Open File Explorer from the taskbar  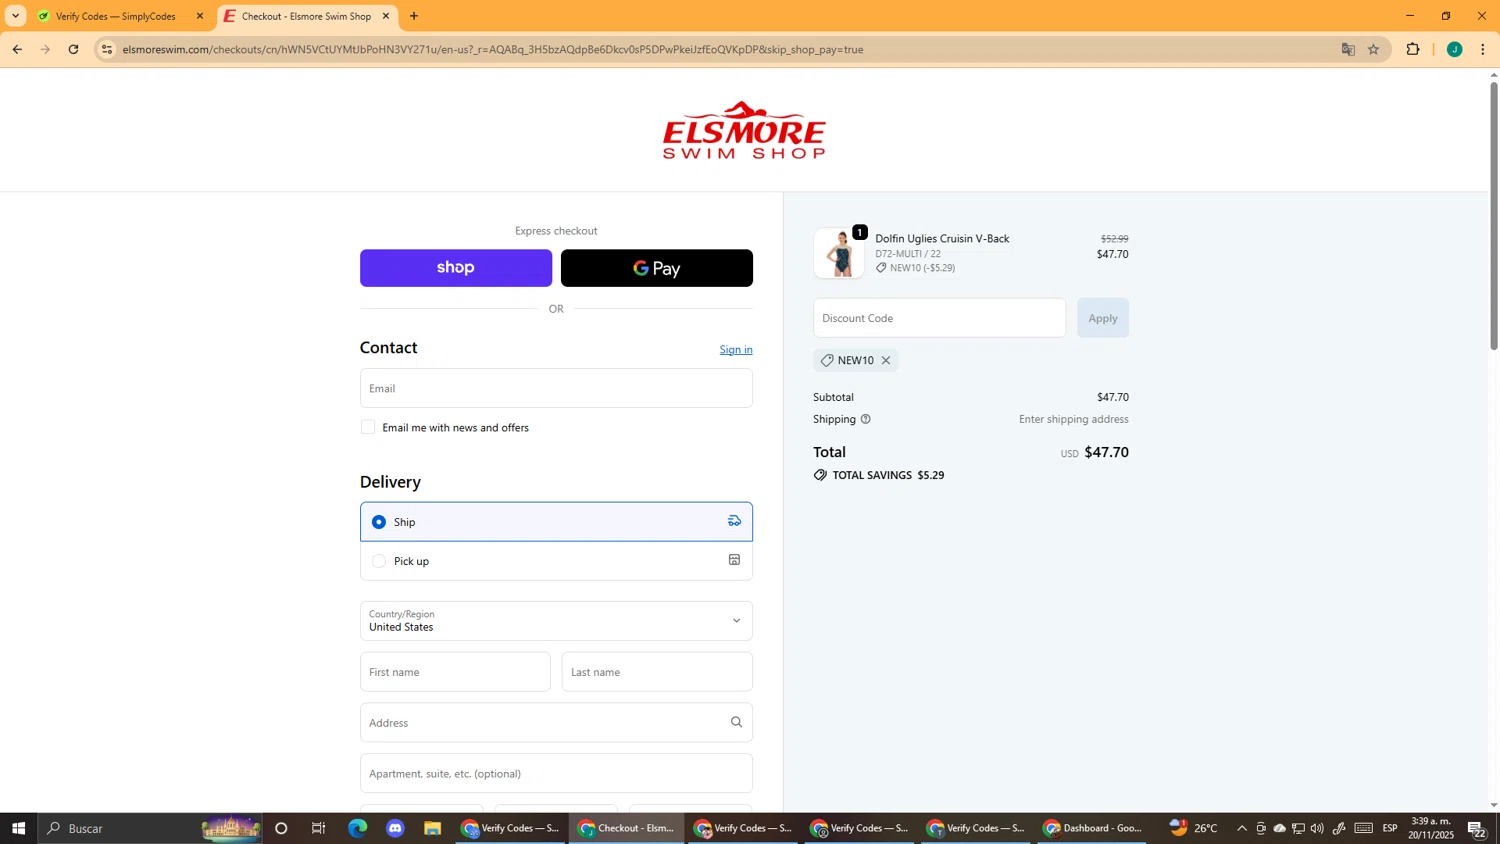tap(433, 828)
